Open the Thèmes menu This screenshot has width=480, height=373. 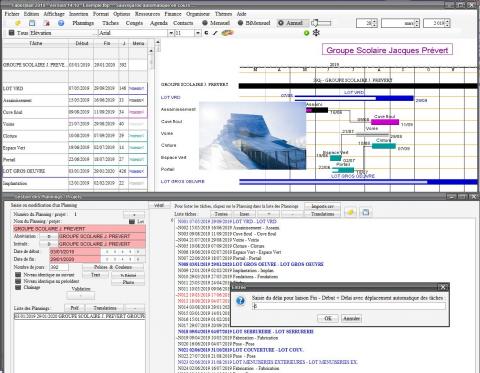pos(223,14)
